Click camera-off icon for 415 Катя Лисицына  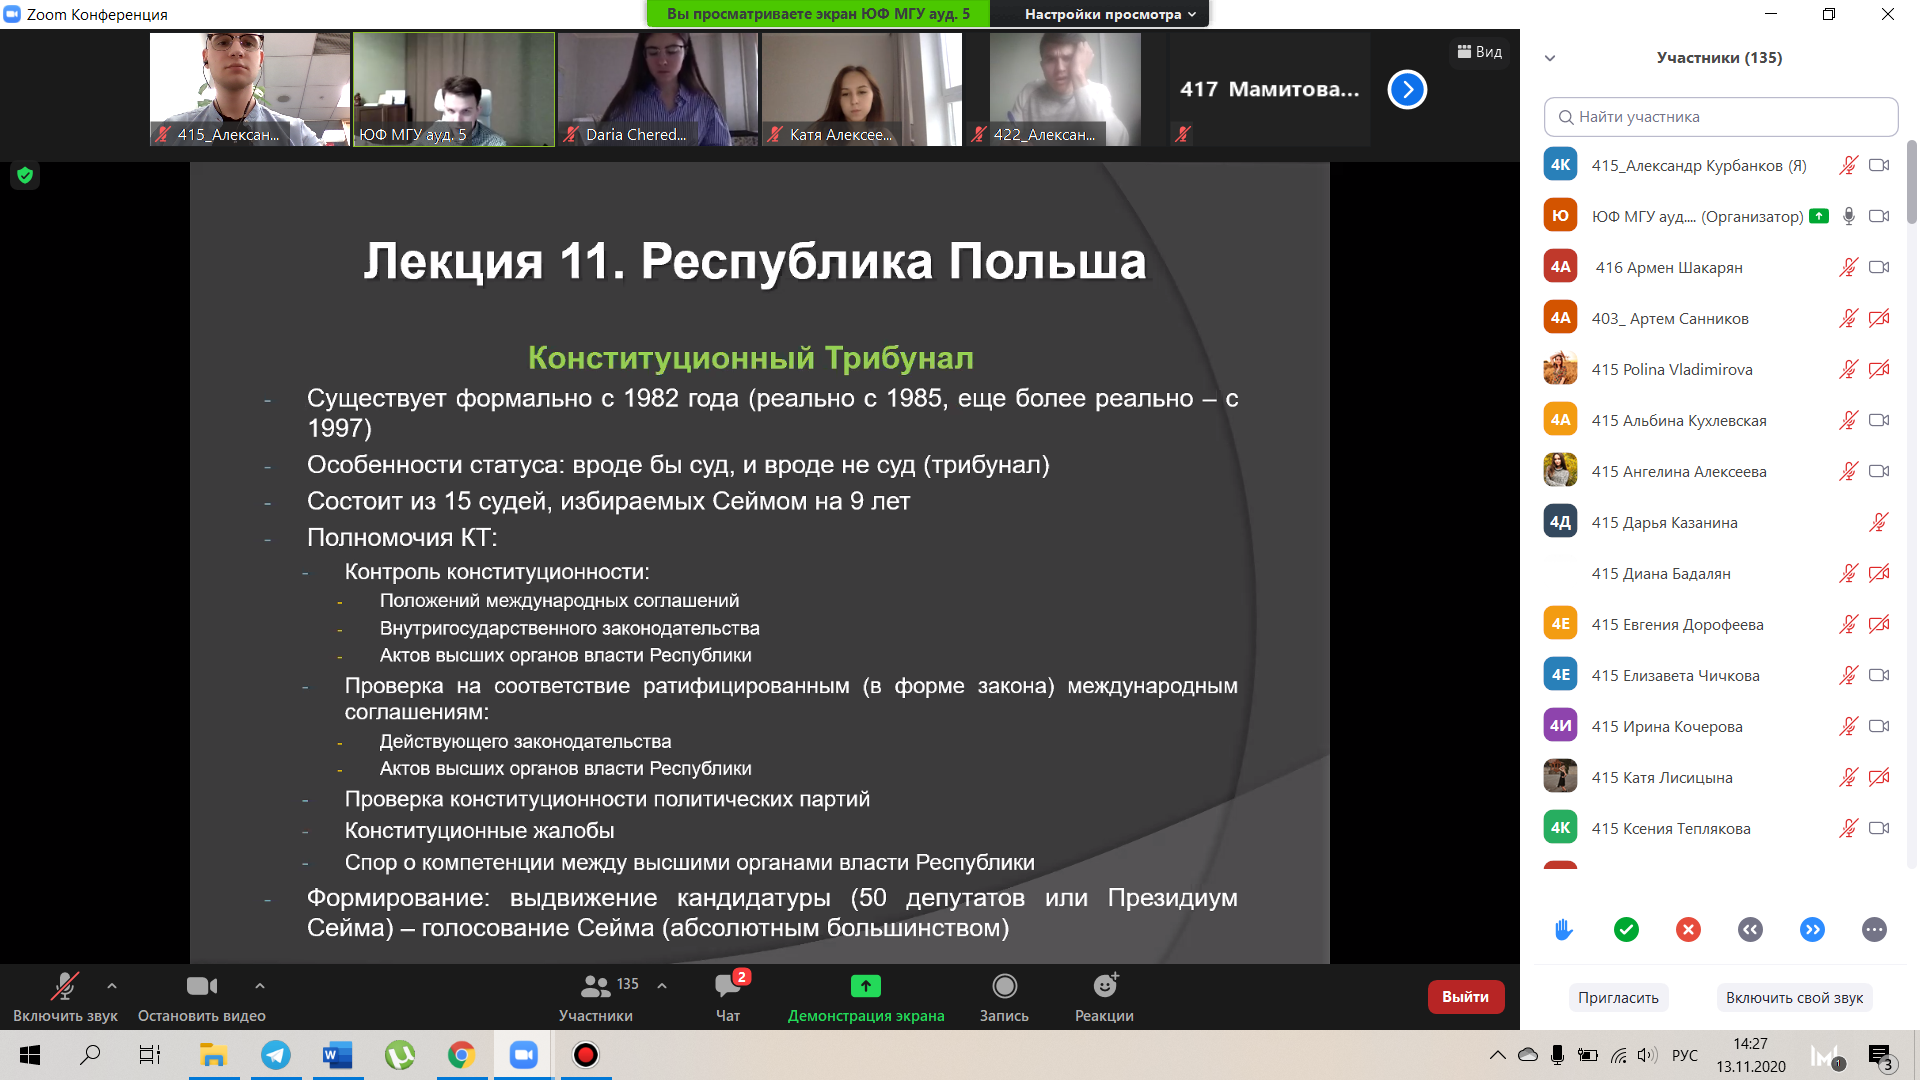tap(1879, 777)
